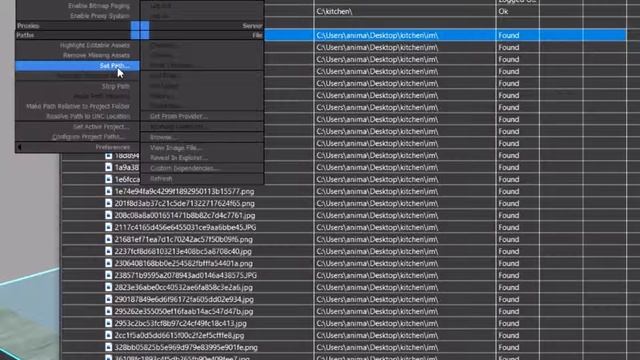
Task: Click the file icon beside 2823e36abe0cc40532ae6fa858c3e2a6.jpg
Action: pos(108,287)
